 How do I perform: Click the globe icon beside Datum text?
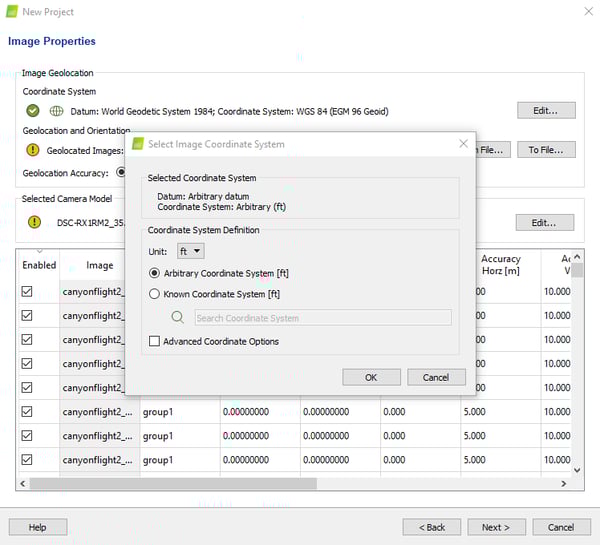tap(56, 110)
